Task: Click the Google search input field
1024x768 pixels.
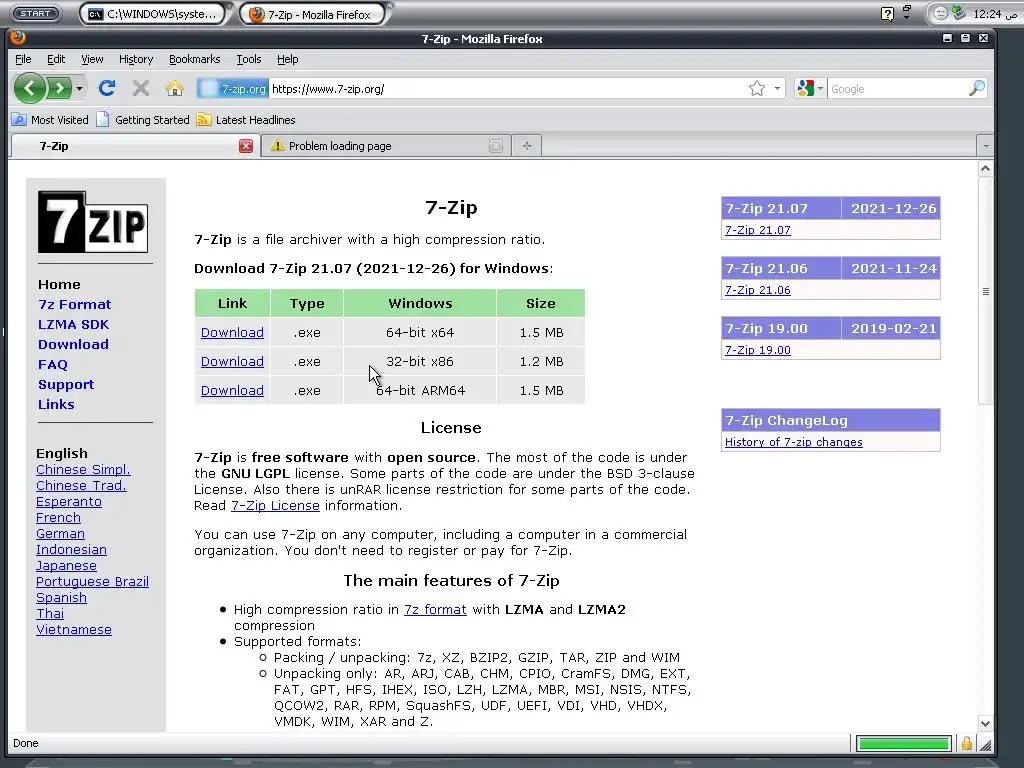Action: pyautogui.click(x=898, y=89)
